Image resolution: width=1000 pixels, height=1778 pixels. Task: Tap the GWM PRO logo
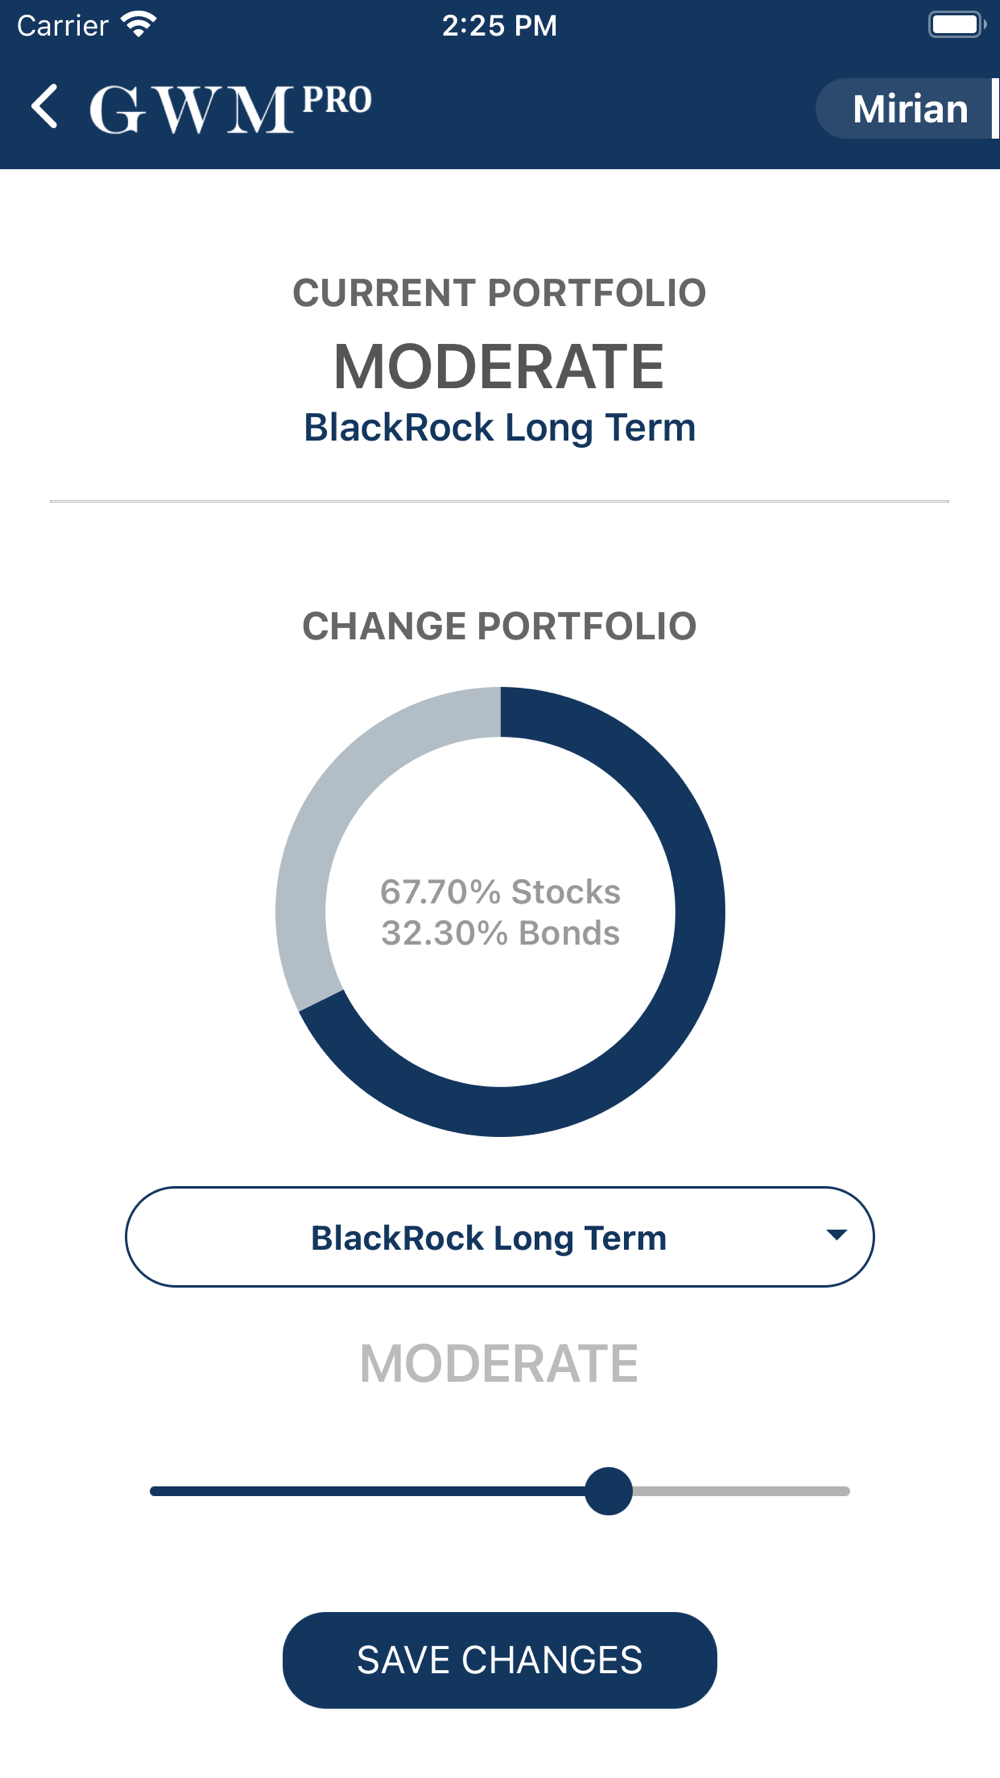231,108
